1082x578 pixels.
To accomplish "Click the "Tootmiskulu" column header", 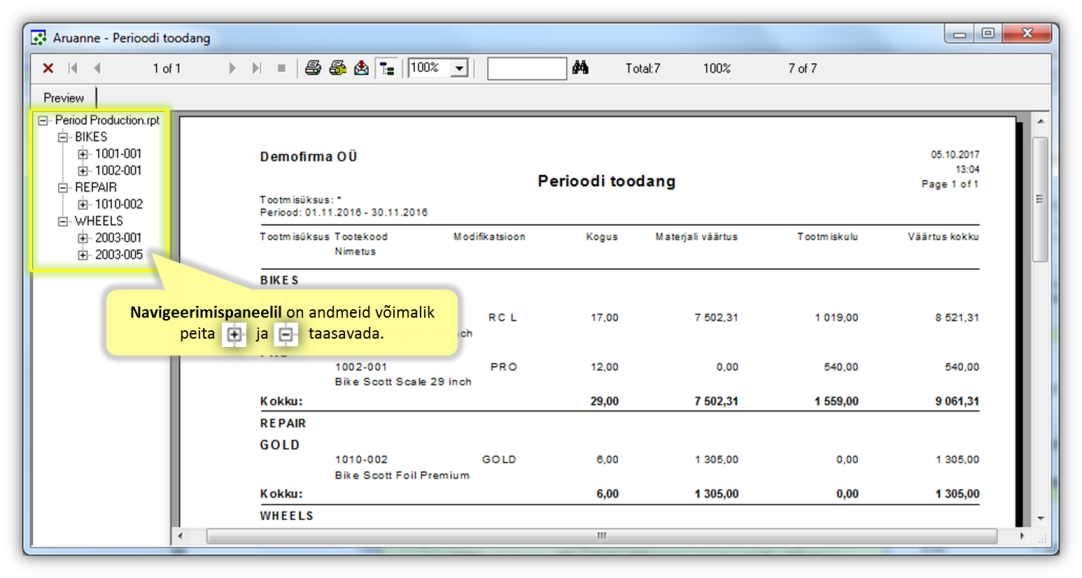I will (827, 237).
